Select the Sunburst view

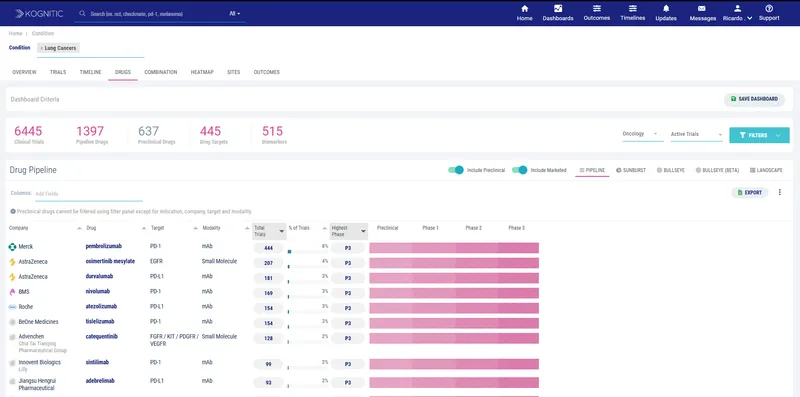pos(631,170)
